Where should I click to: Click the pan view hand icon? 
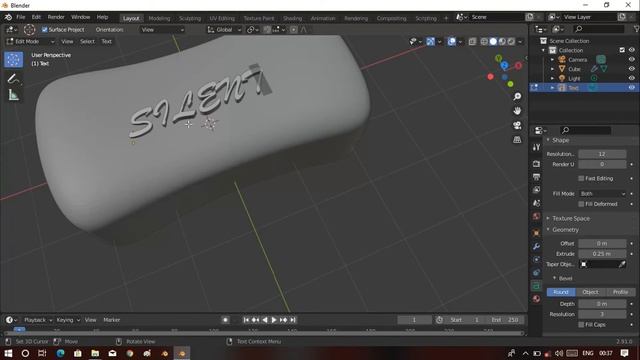[517, 111]
